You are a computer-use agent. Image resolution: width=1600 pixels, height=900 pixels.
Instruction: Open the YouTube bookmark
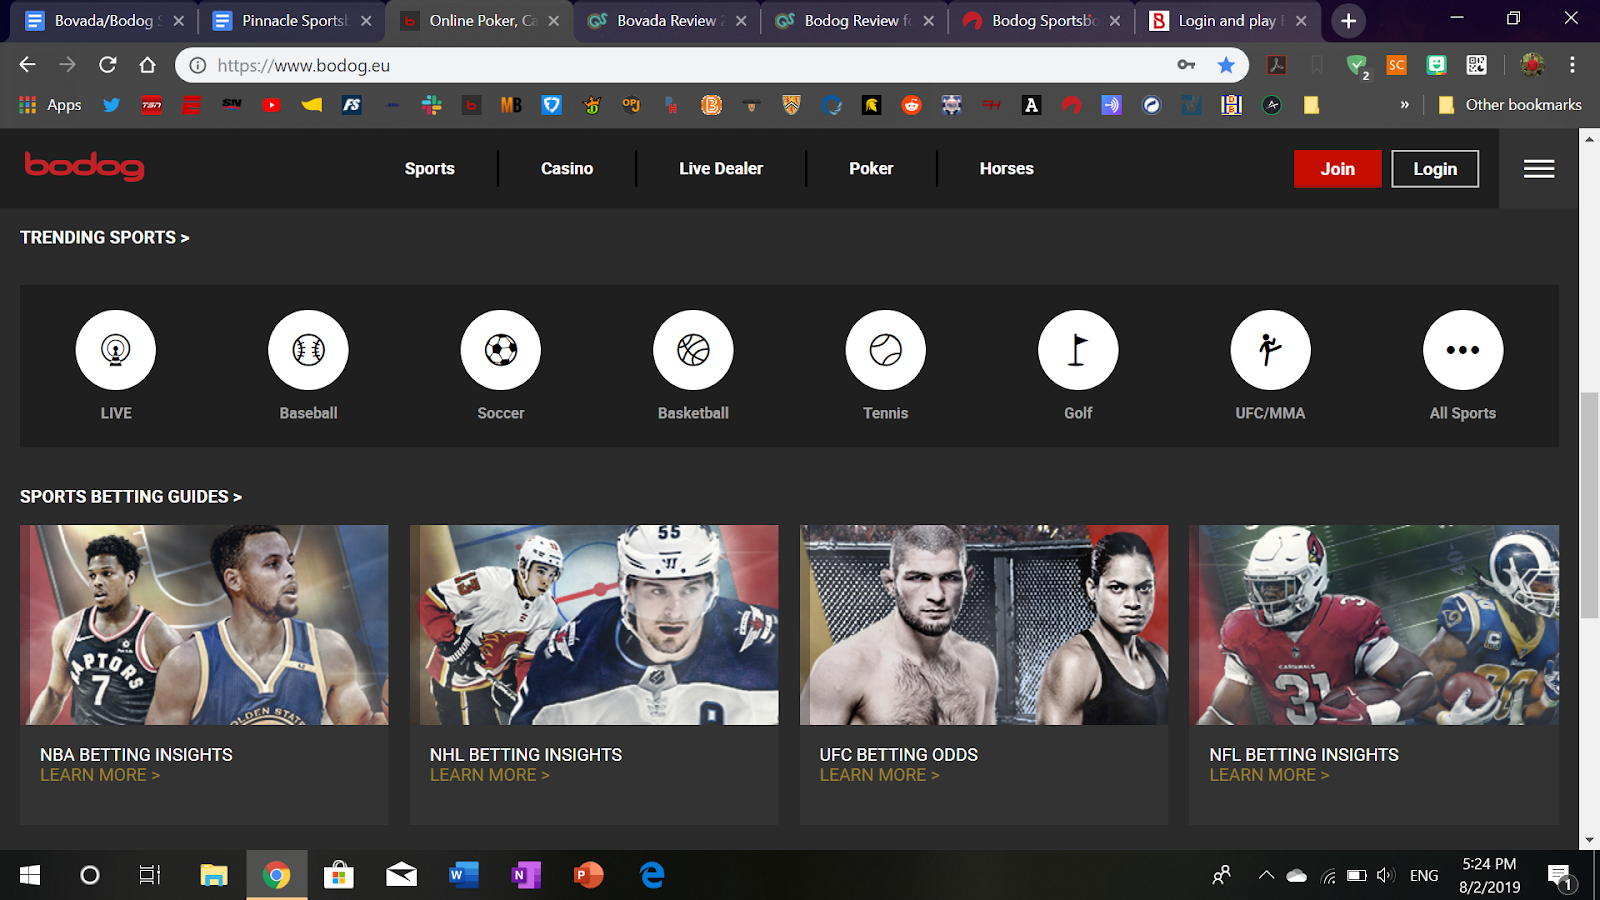(271, 105)
